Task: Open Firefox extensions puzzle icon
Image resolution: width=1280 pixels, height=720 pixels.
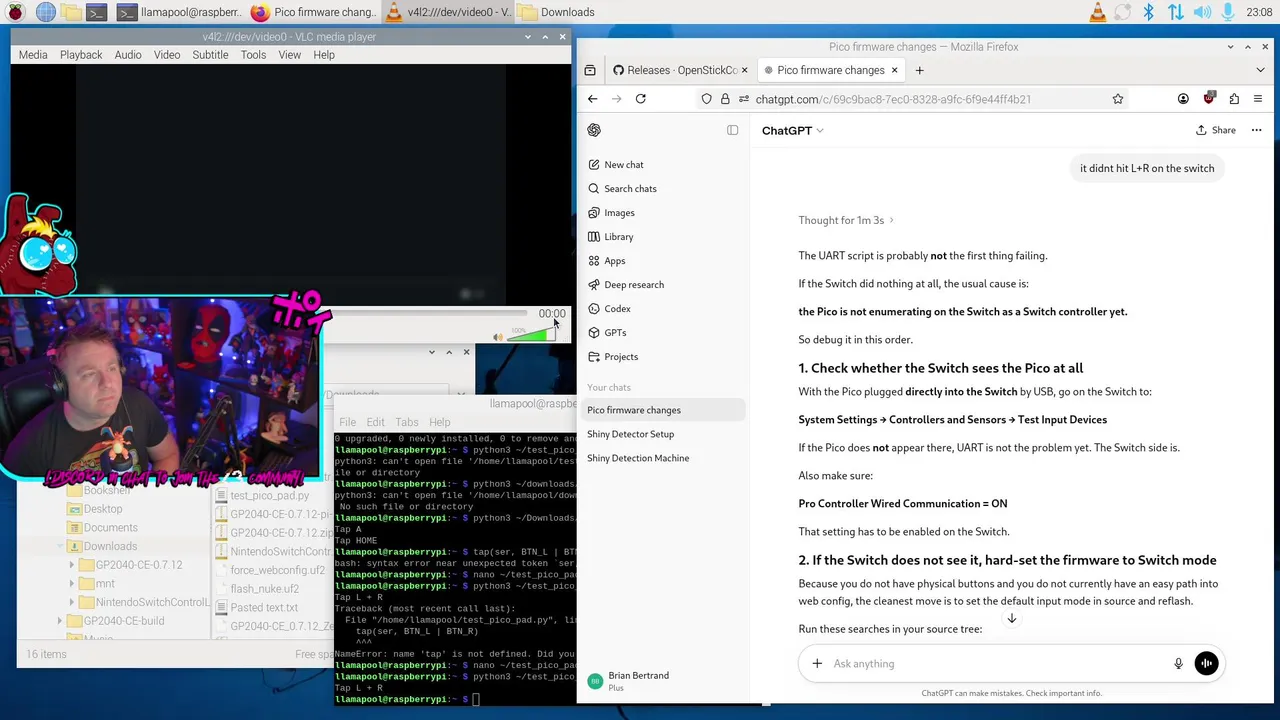Action: point(1234,99)
